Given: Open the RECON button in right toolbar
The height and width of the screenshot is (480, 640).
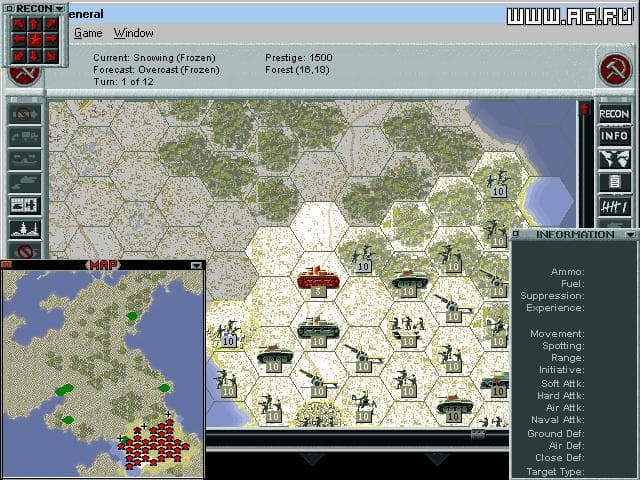Looking at the screenshot, I should point(614,114).
